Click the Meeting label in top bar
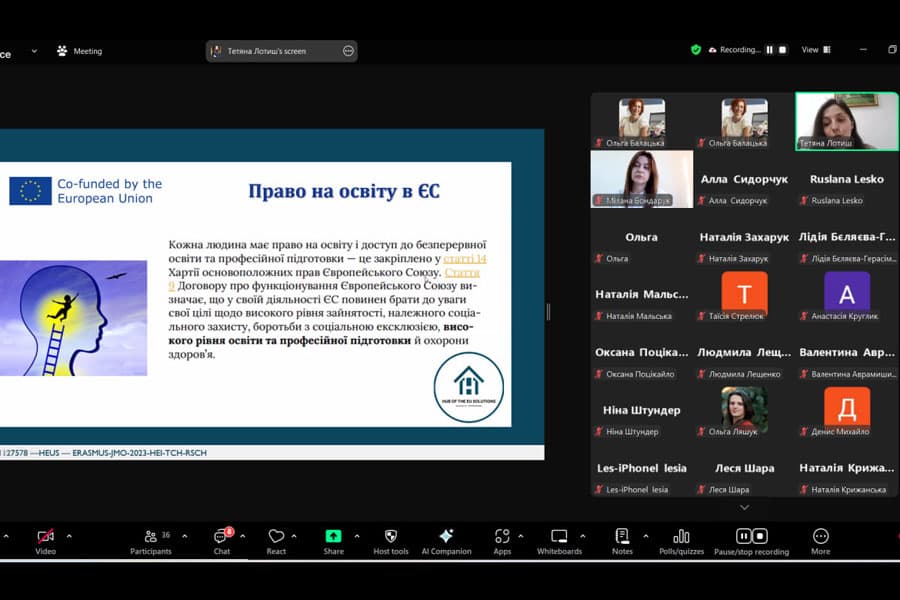This screenshot has width=900, height=600. pyautogui.click(x=87, y=51)
